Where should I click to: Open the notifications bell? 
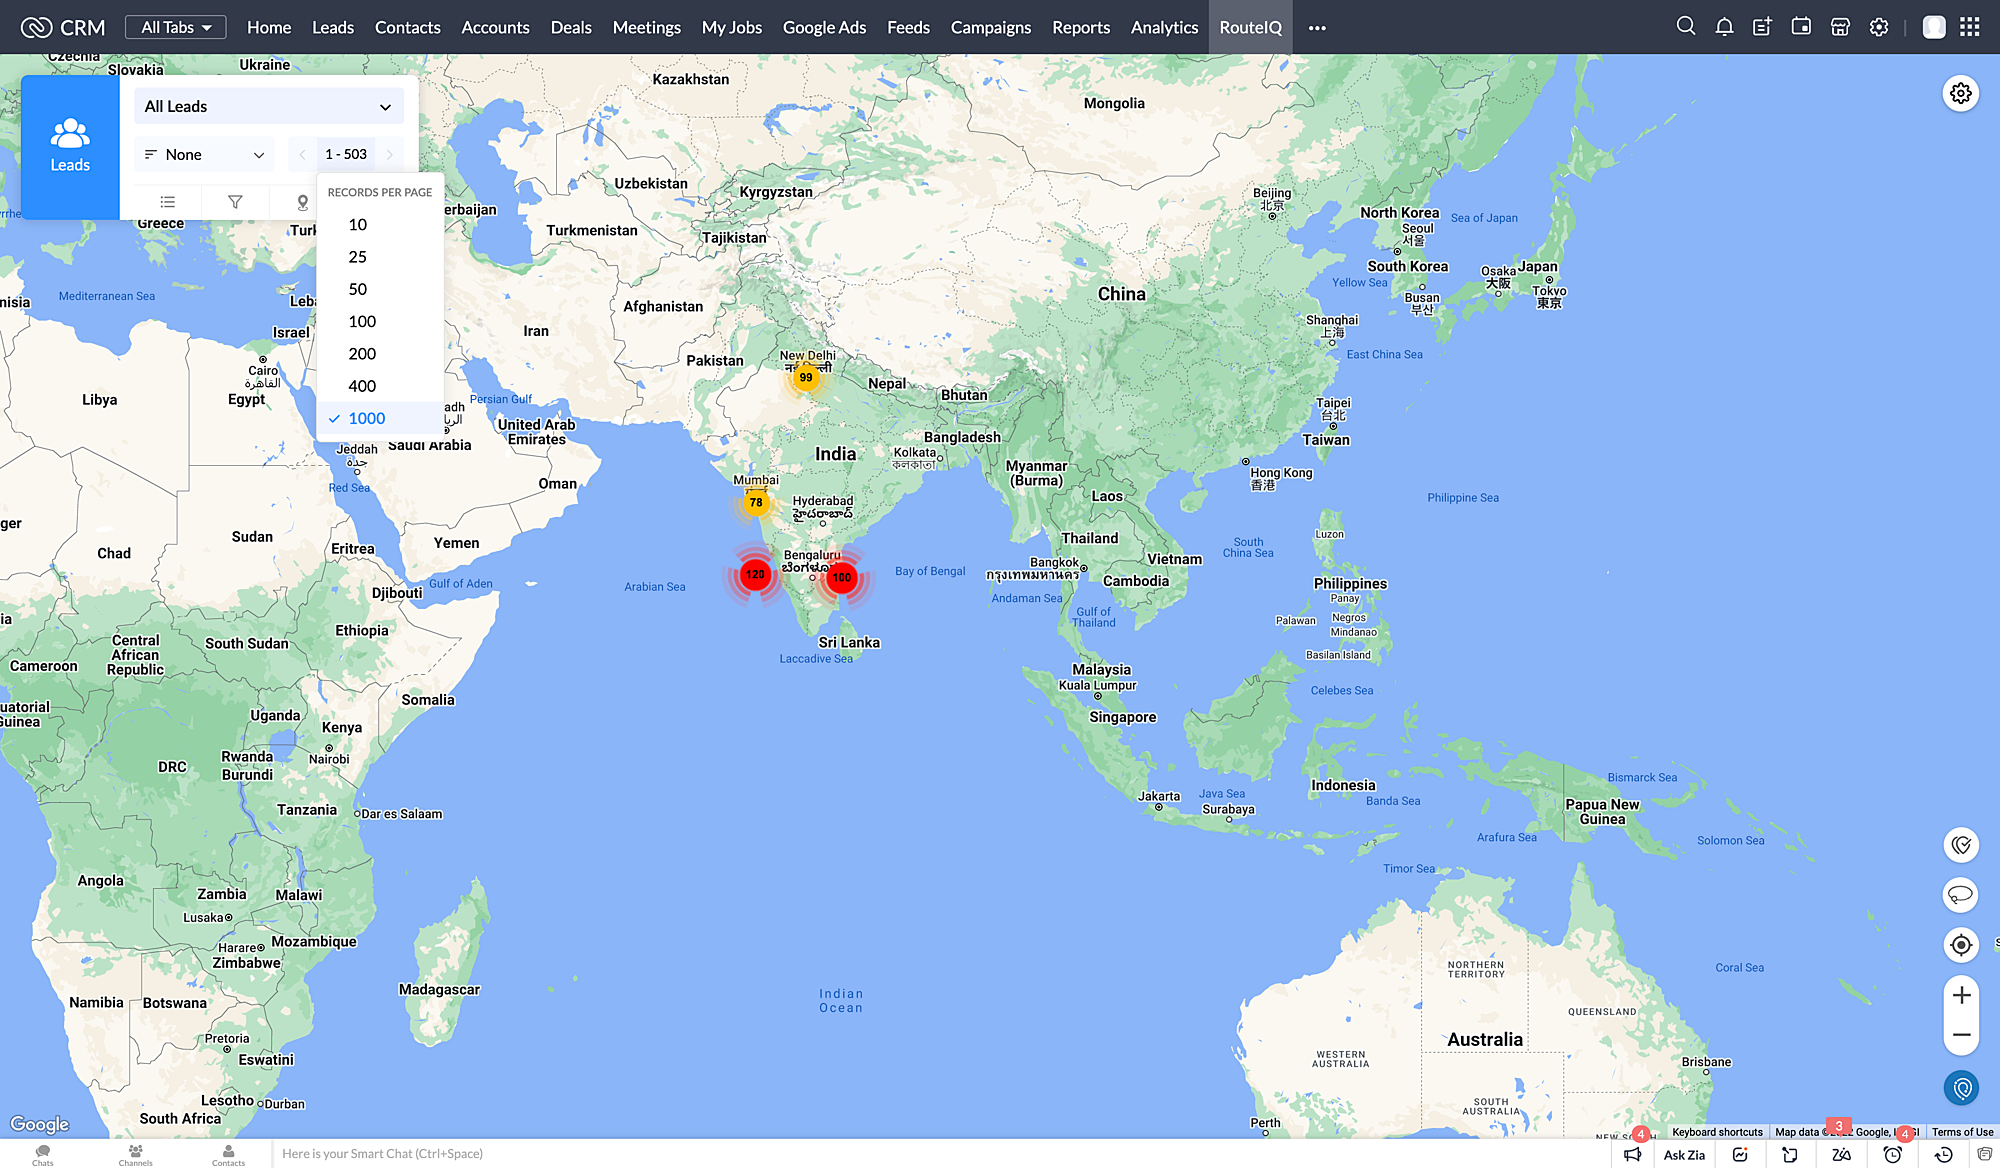[1724, 27]
